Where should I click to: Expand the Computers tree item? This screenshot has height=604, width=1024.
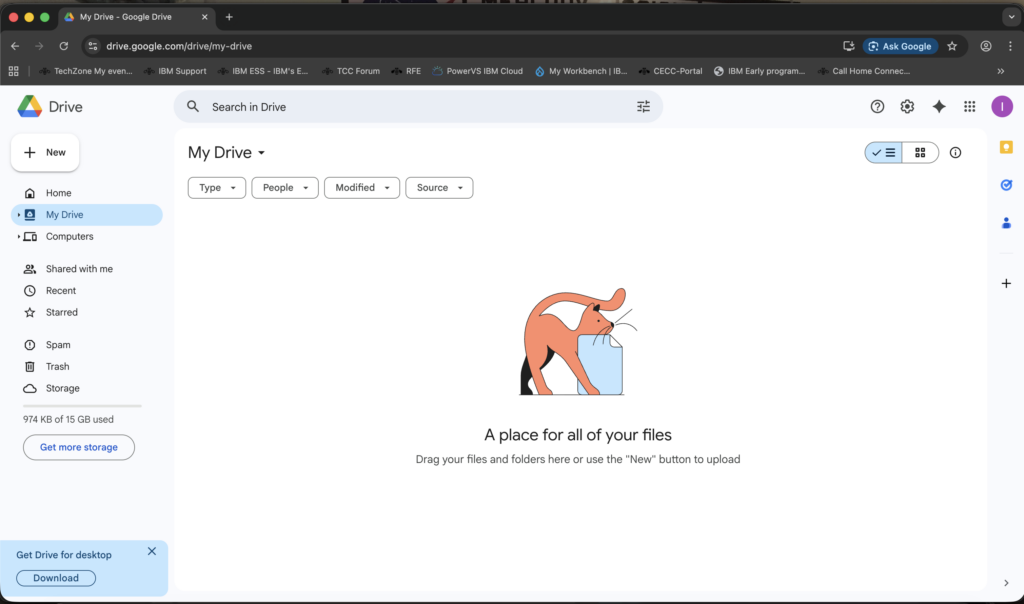pos(19,237)
